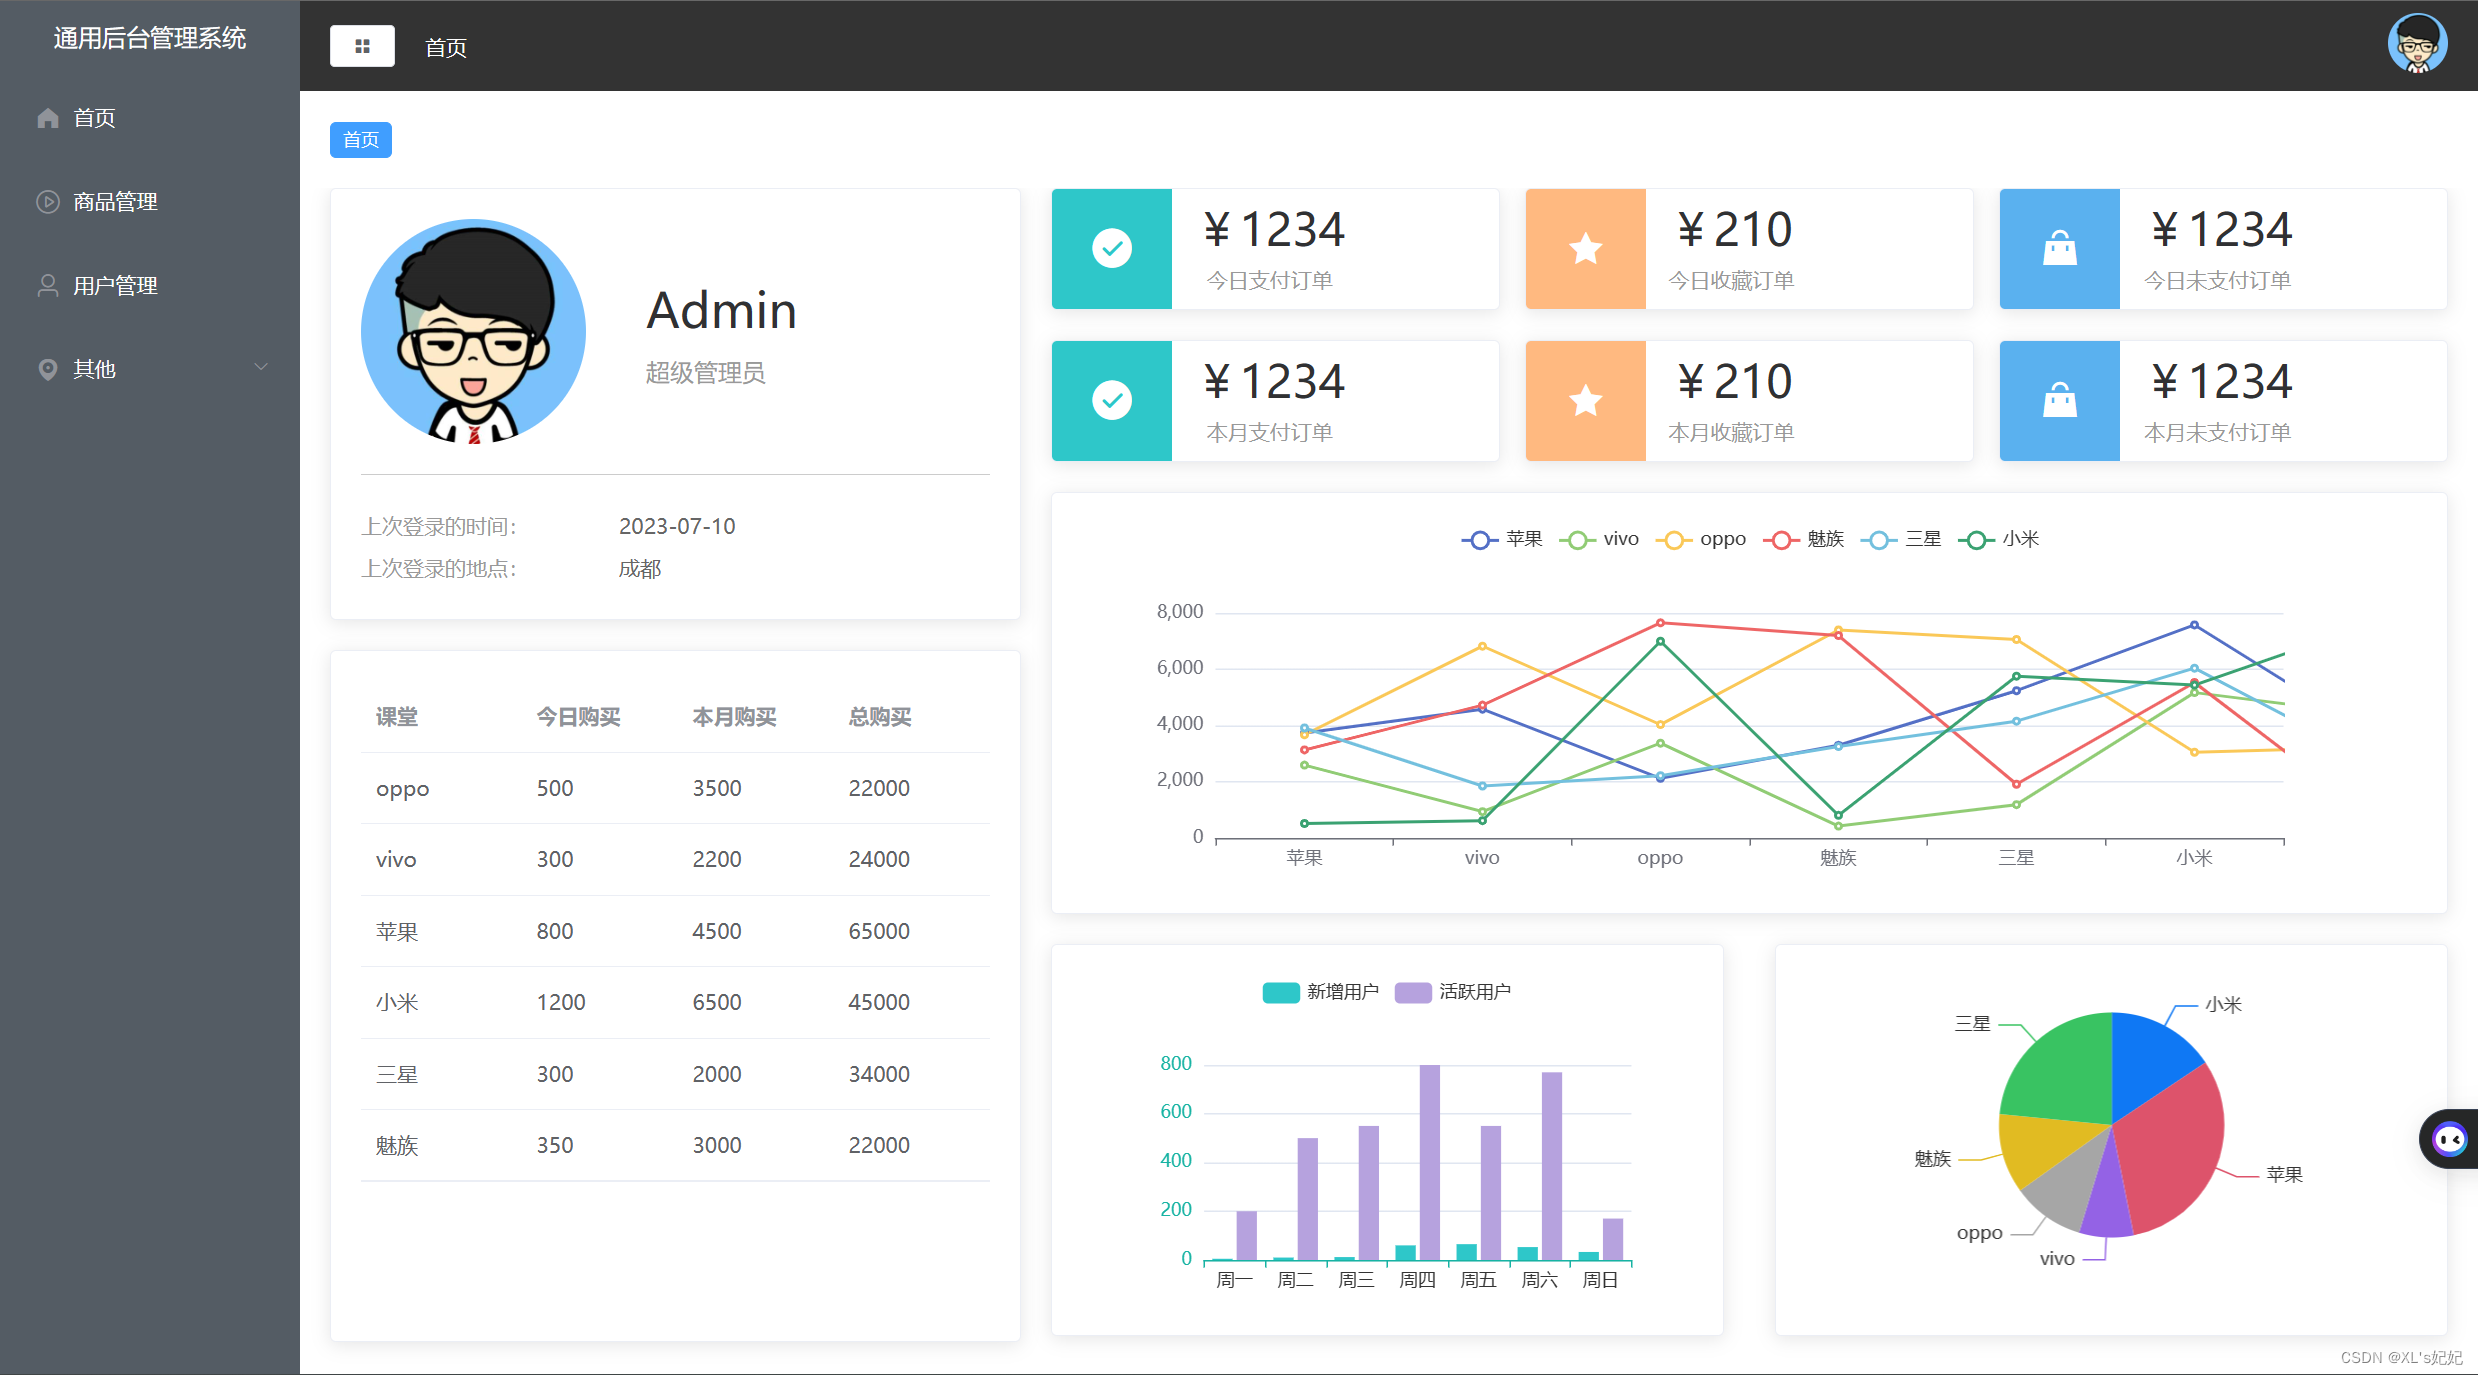Select 其他 sidebar menu item

click(150, 370)
